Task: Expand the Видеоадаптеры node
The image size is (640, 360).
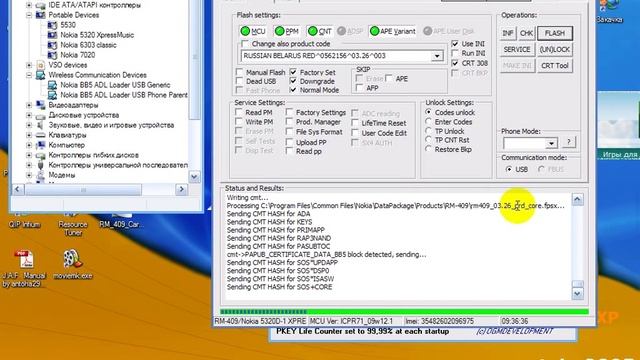Action: coord(29,105)
